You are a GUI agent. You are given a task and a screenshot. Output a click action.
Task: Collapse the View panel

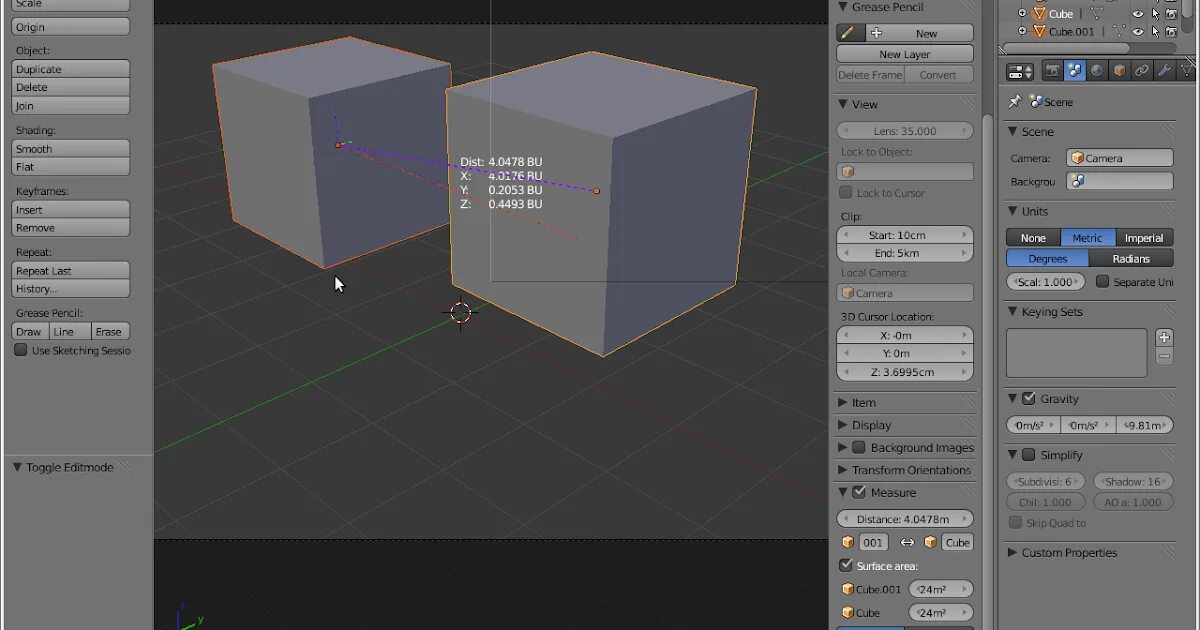[x=843, y=104]
